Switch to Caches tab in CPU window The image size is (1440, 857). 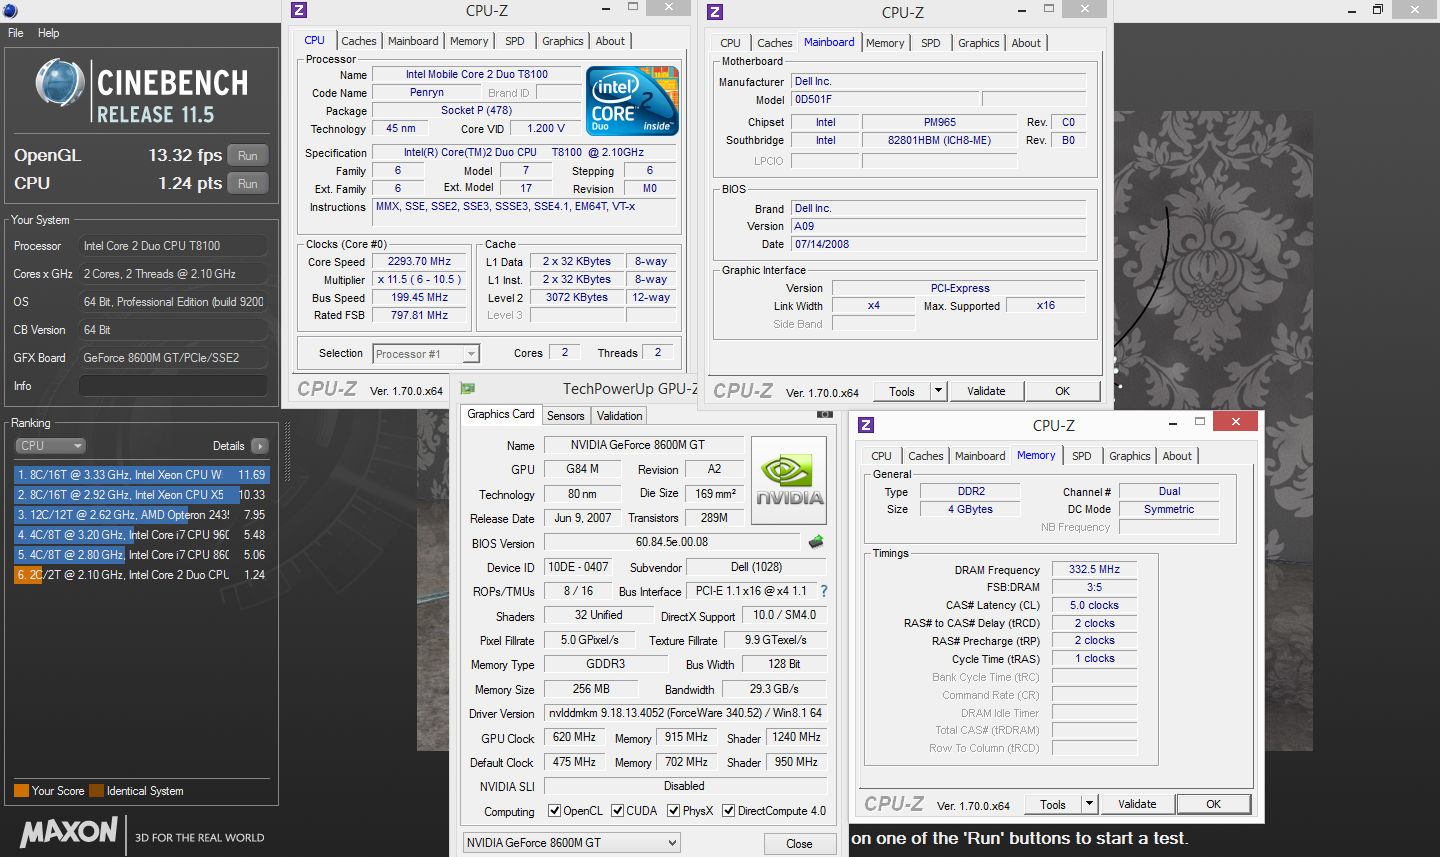359,41
